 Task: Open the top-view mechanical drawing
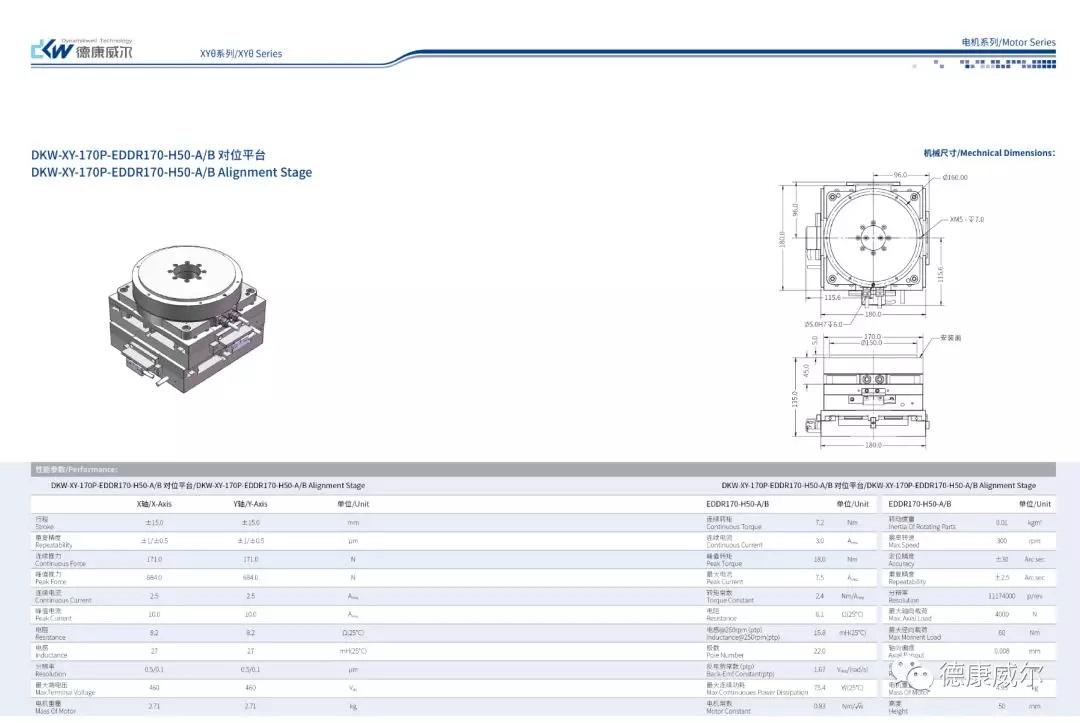click(870, 243)
